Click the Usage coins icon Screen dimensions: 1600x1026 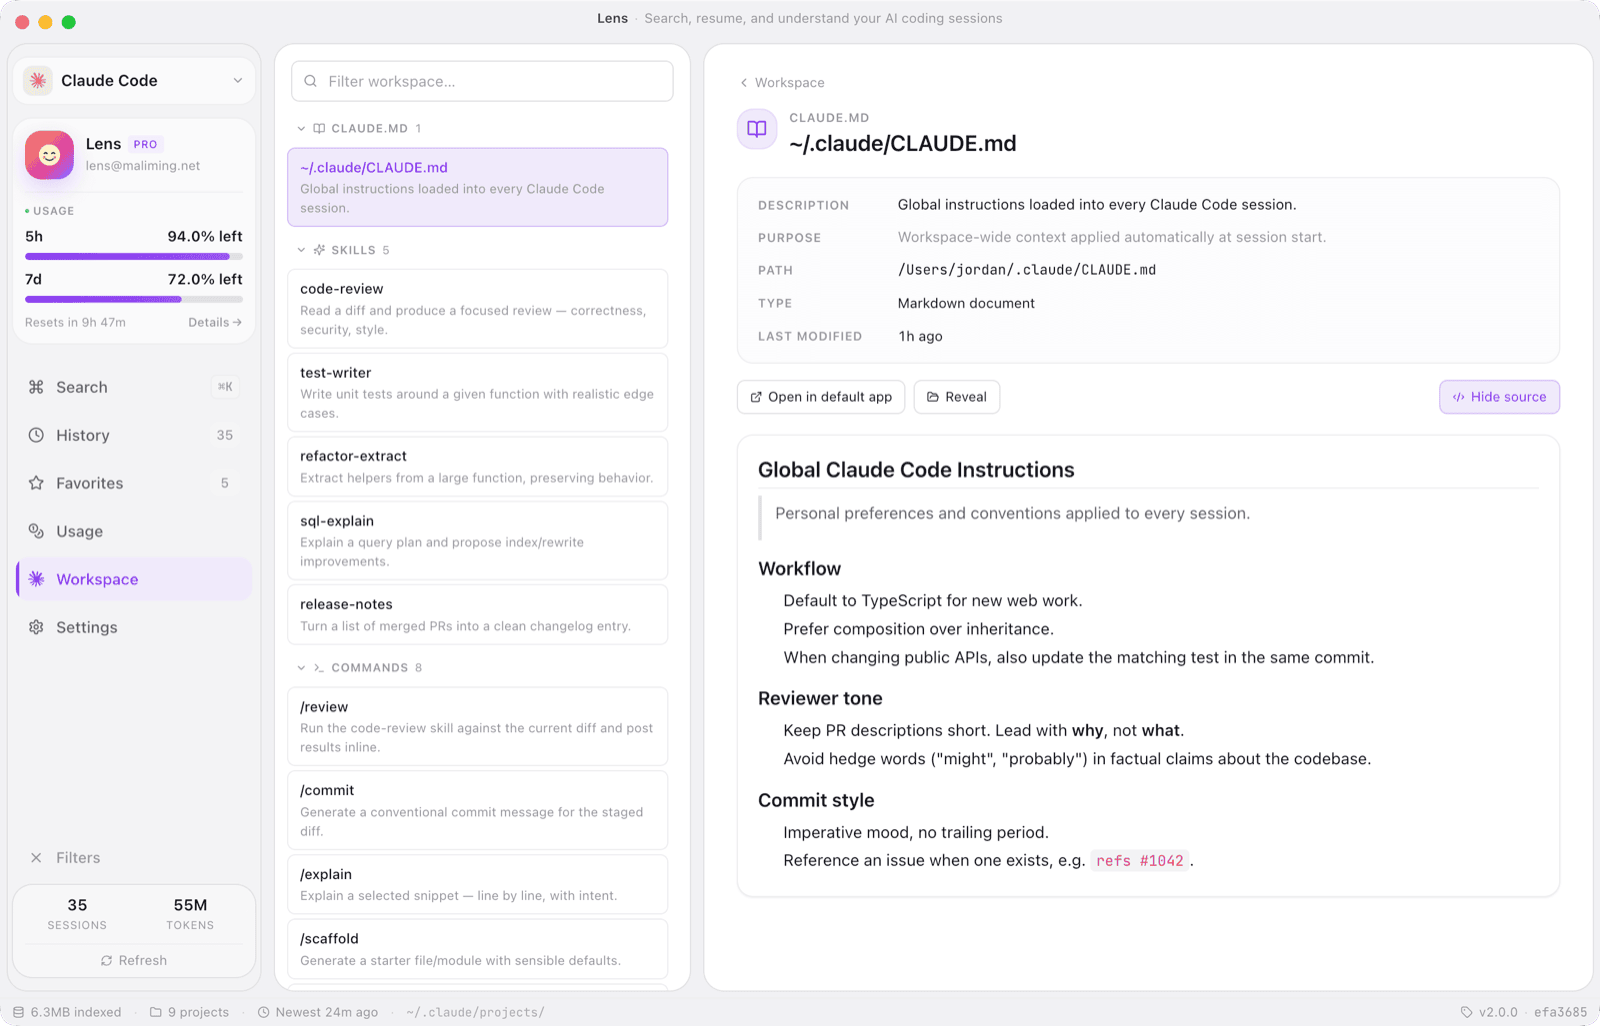click(36, 531)
